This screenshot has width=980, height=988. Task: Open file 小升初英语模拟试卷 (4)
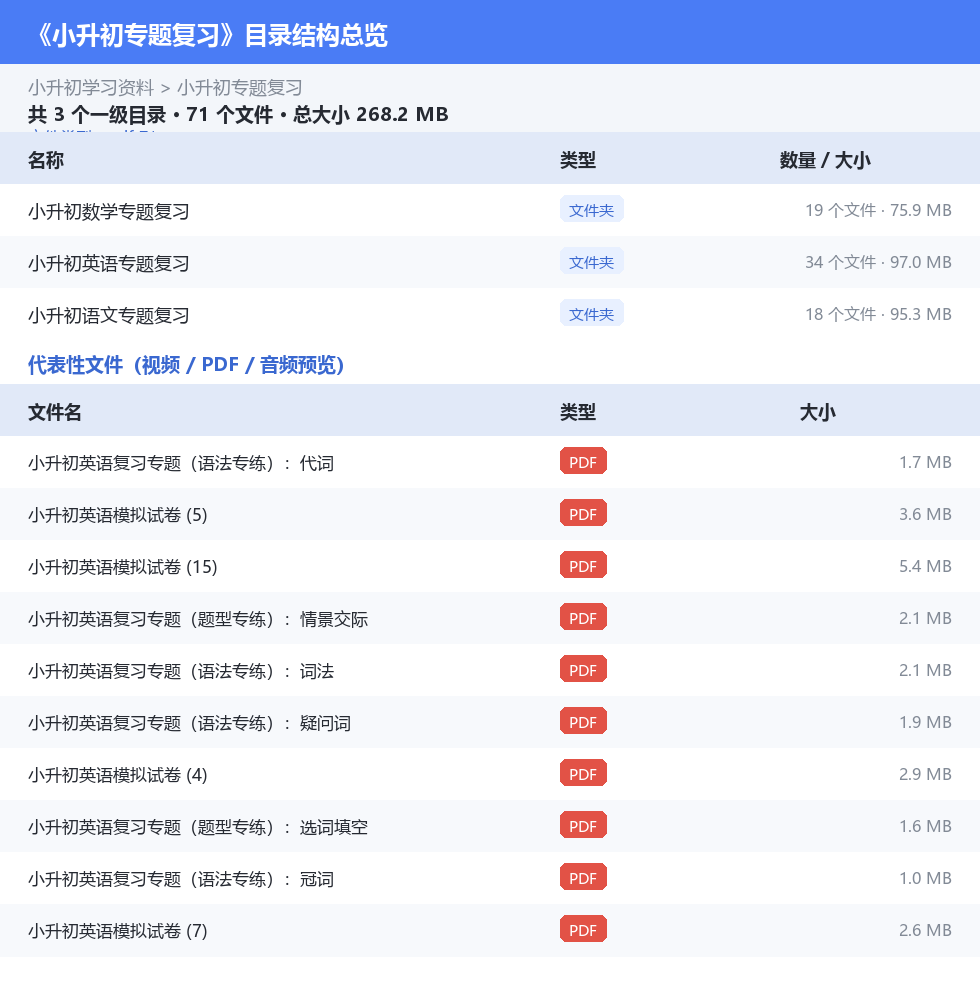click(118, 775)
